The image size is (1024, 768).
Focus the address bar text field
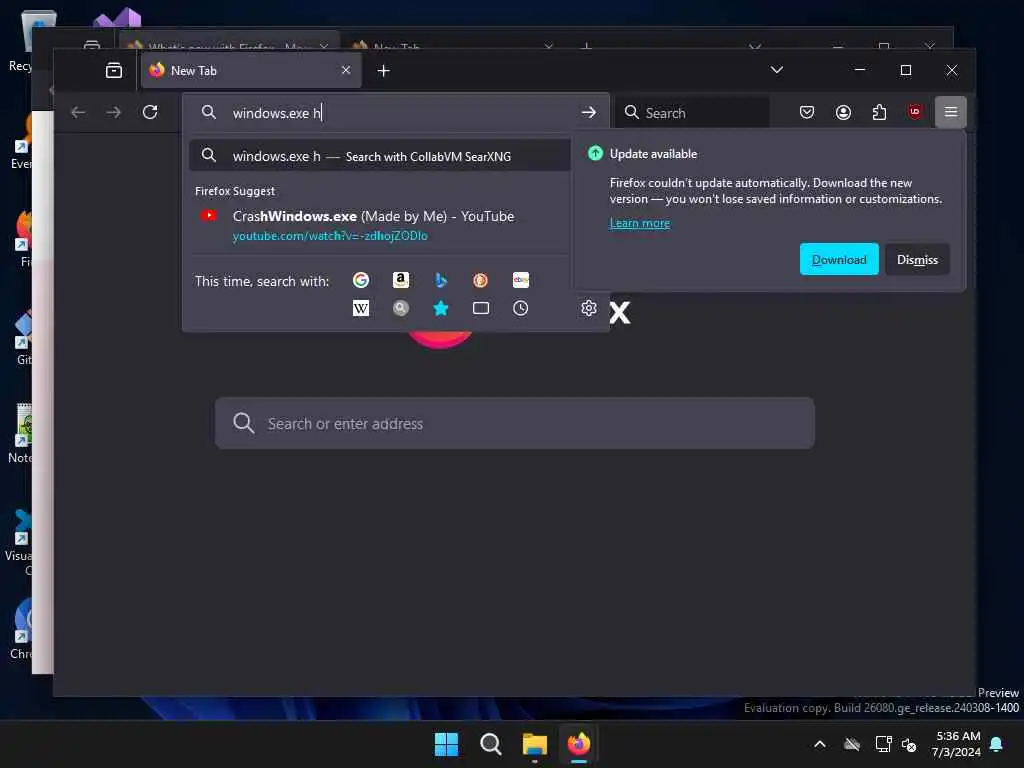coord(398,112)
